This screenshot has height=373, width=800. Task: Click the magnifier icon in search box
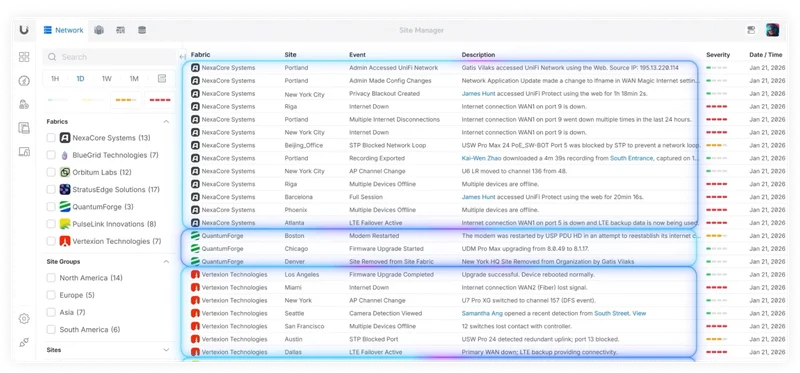pyautogui.click(x=52, y=57)
